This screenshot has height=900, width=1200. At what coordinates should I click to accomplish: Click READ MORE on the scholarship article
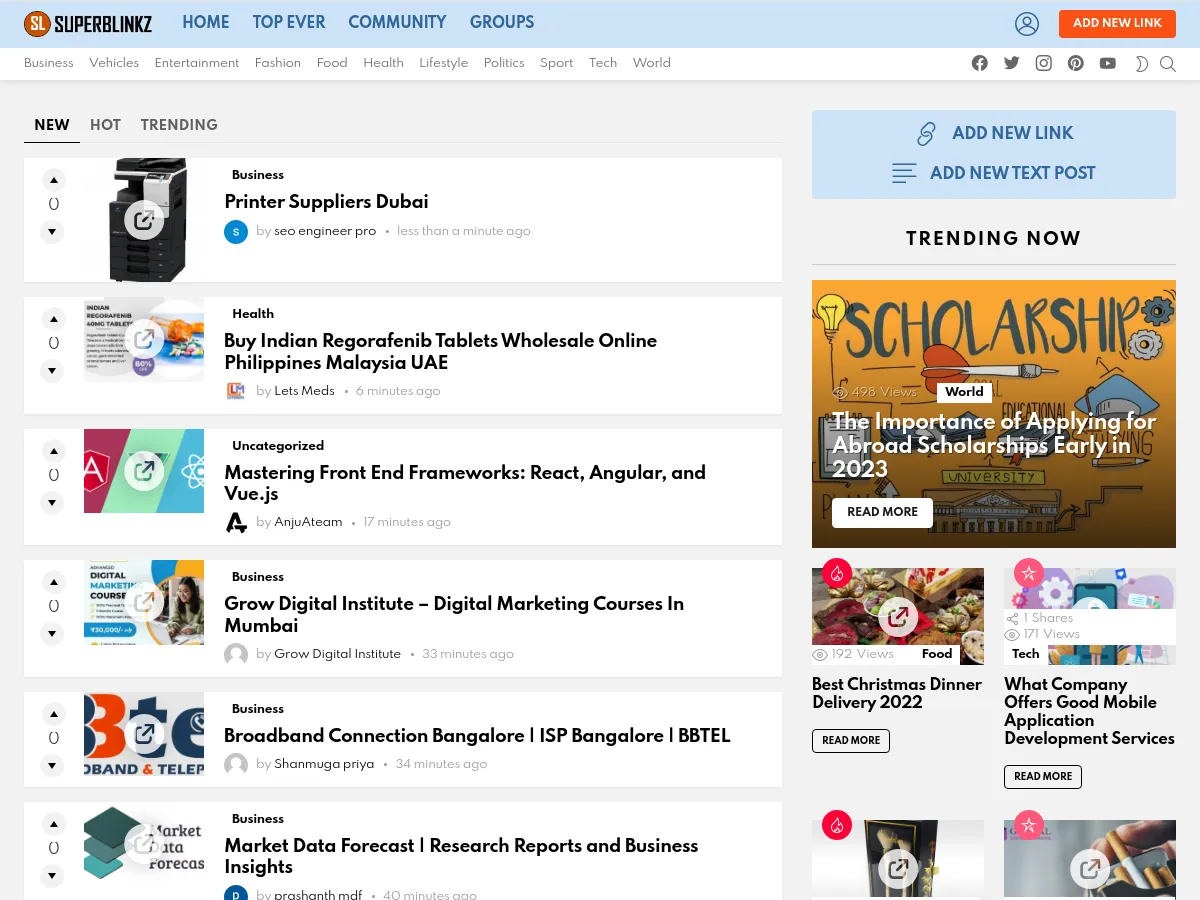point(882,512)
